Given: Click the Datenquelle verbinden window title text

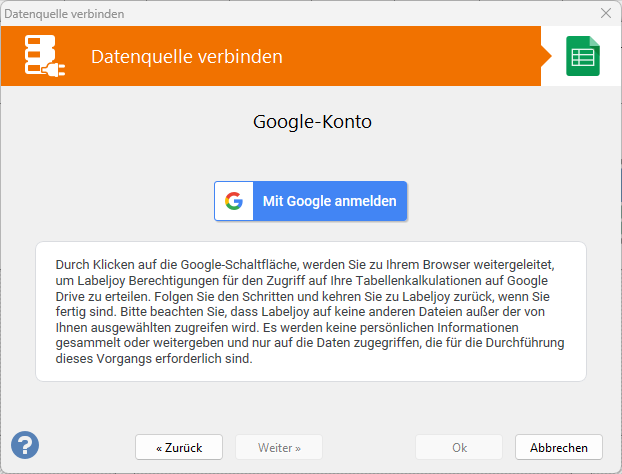Looking at the screenshot, I should pos(64,14).
